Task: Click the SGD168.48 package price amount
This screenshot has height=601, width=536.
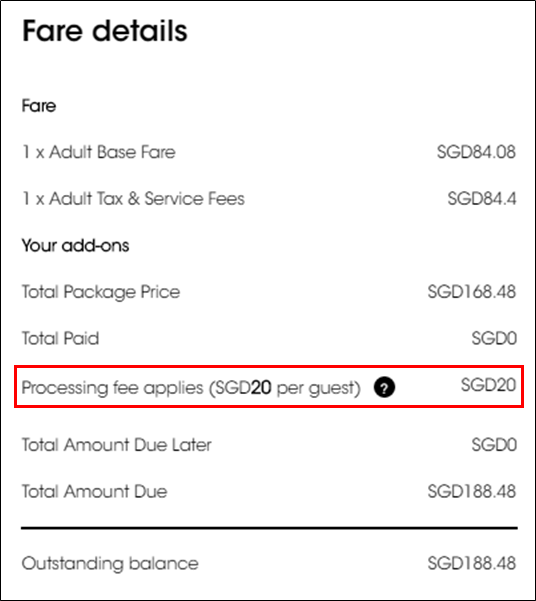Action: pyautogui.click(x=472, y=292)
